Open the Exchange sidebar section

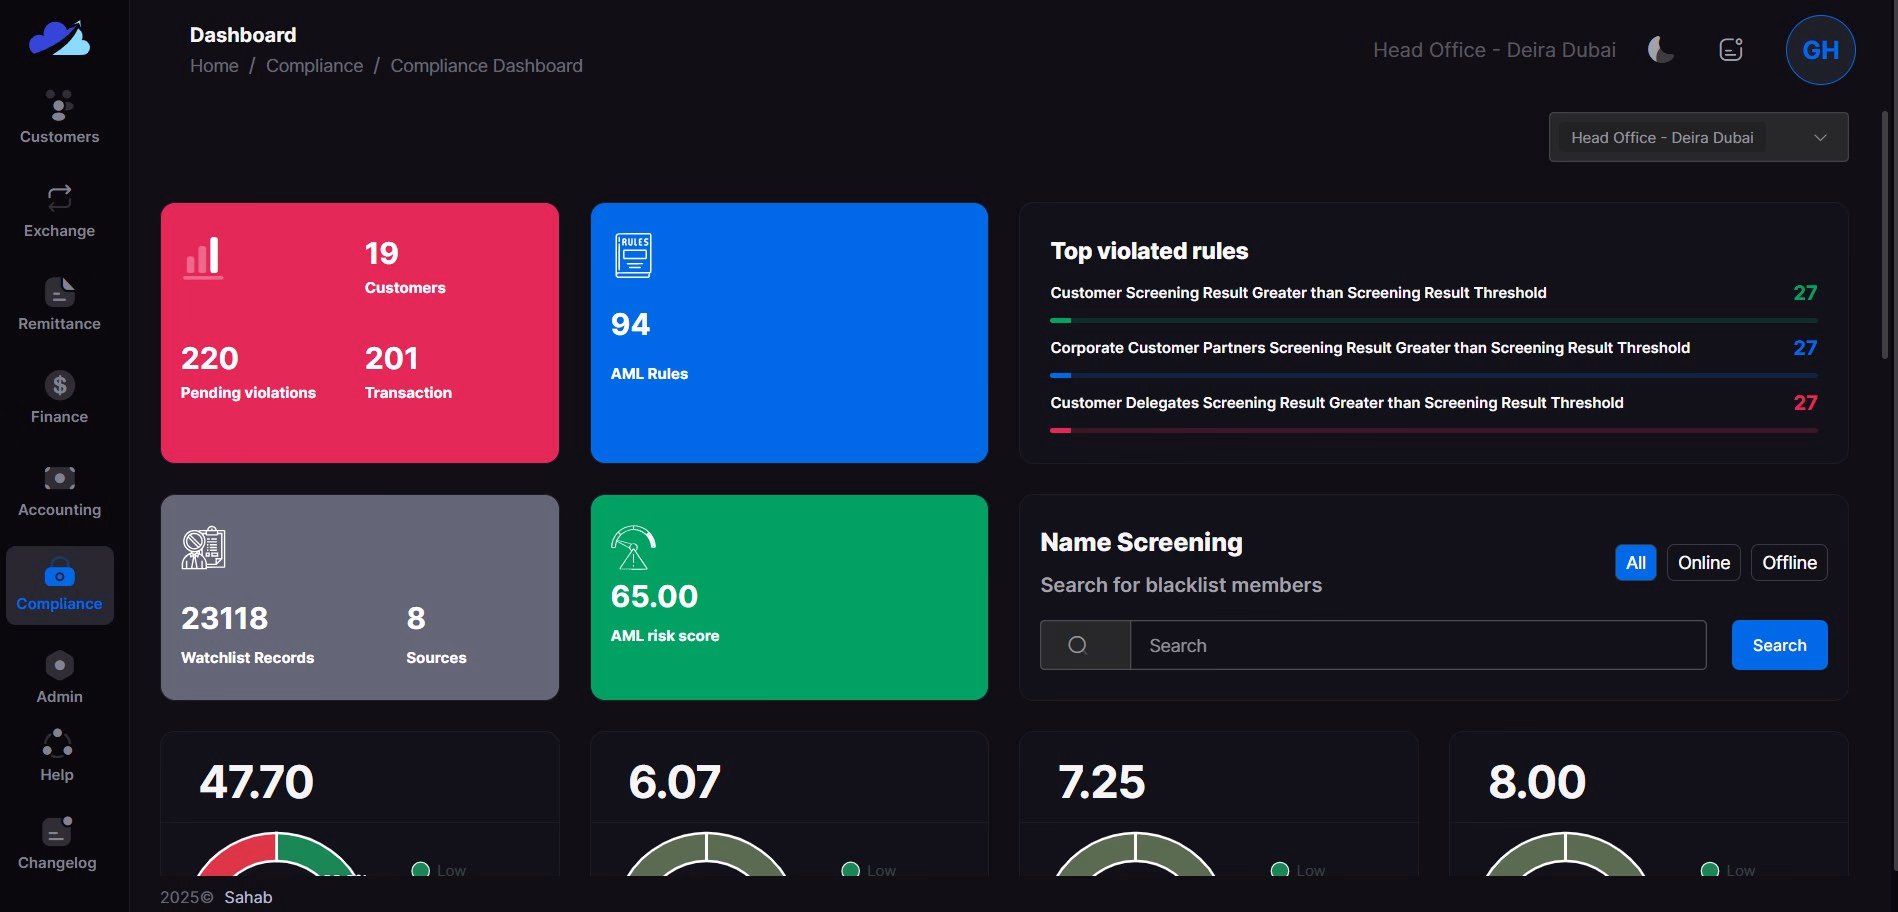click(59, 211)
